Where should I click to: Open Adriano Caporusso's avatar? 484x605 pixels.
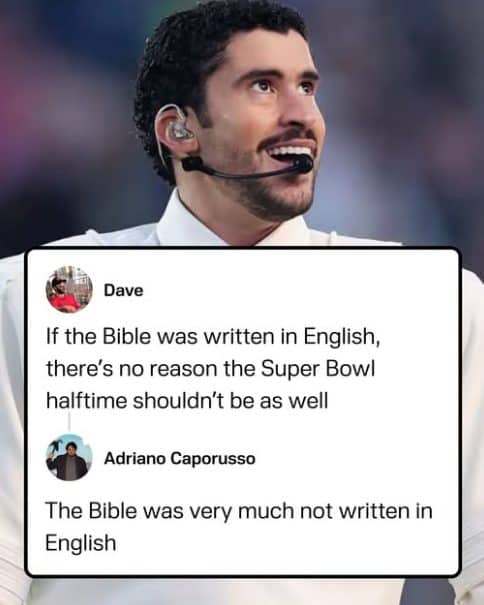69,458
